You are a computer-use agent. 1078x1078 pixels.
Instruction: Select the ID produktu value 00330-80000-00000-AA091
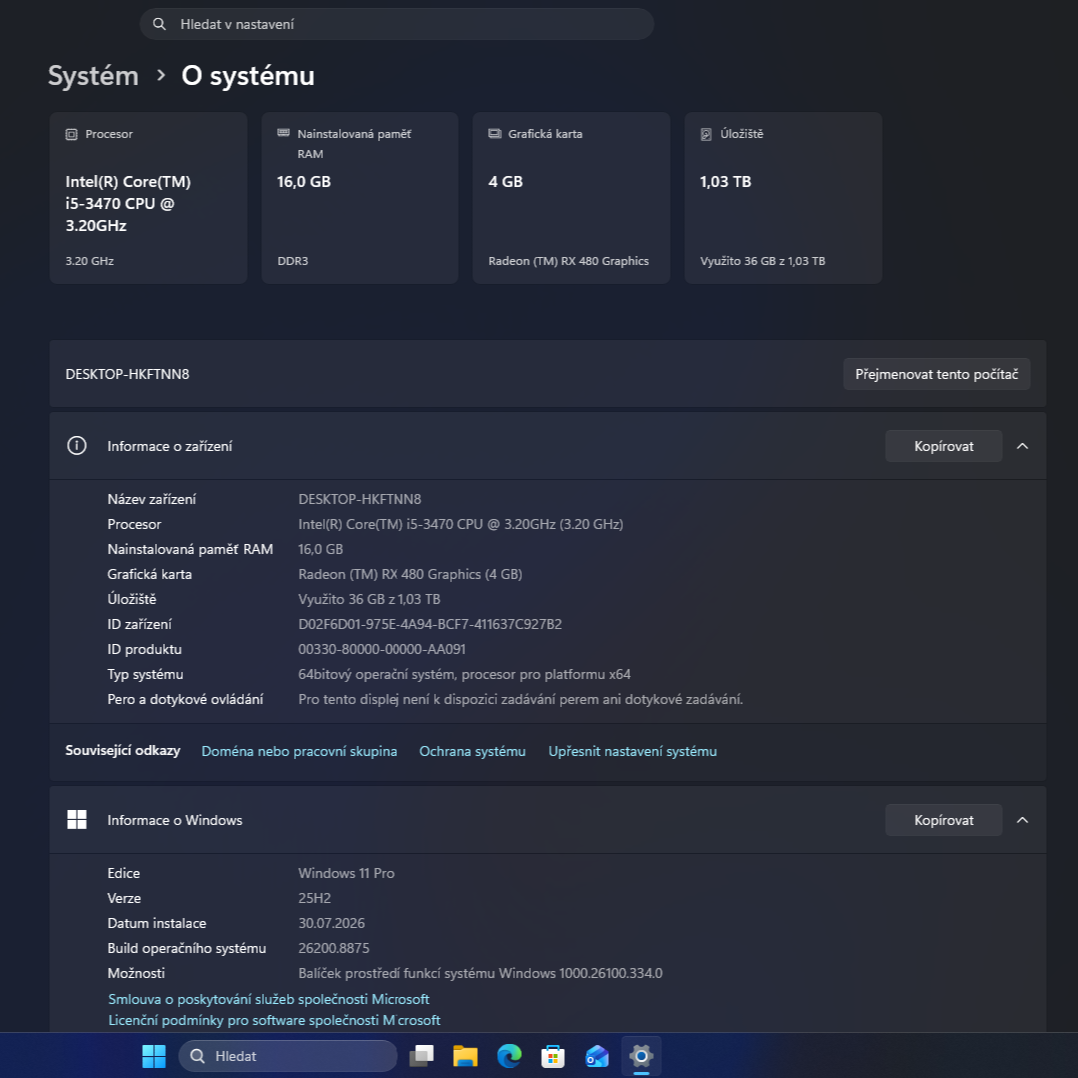point(382,649)
